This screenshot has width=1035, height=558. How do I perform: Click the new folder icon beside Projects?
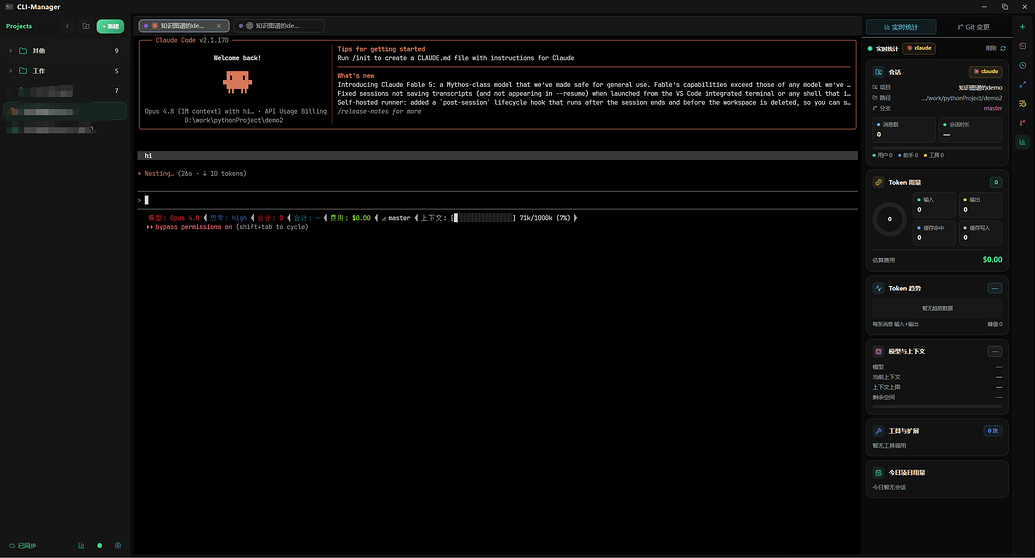(x=86, y=26)
